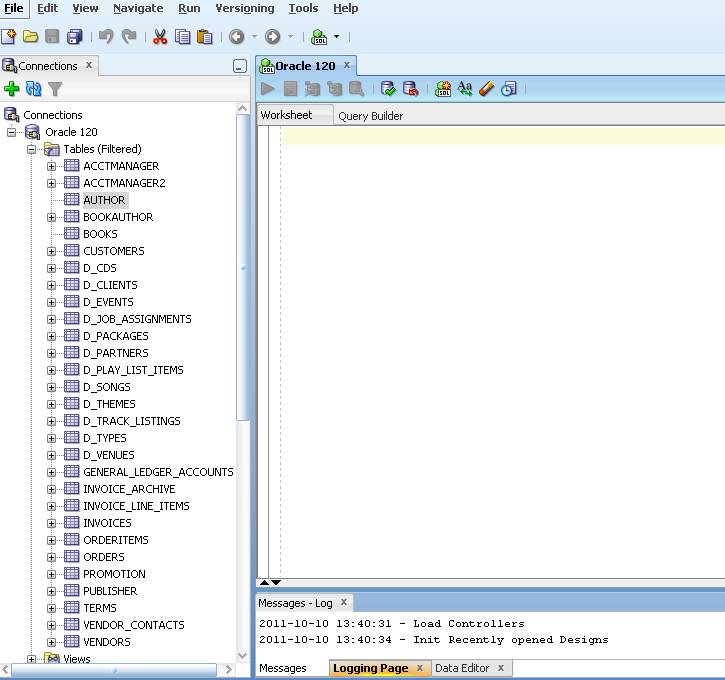Expand the ACCTMANAGER table node

point(52,166)
